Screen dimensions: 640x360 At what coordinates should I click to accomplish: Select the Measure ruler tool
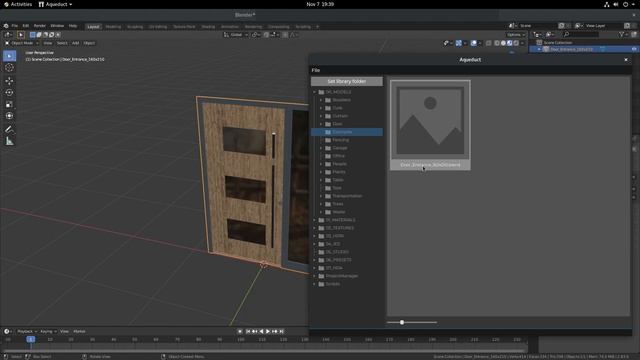[9, 141]
